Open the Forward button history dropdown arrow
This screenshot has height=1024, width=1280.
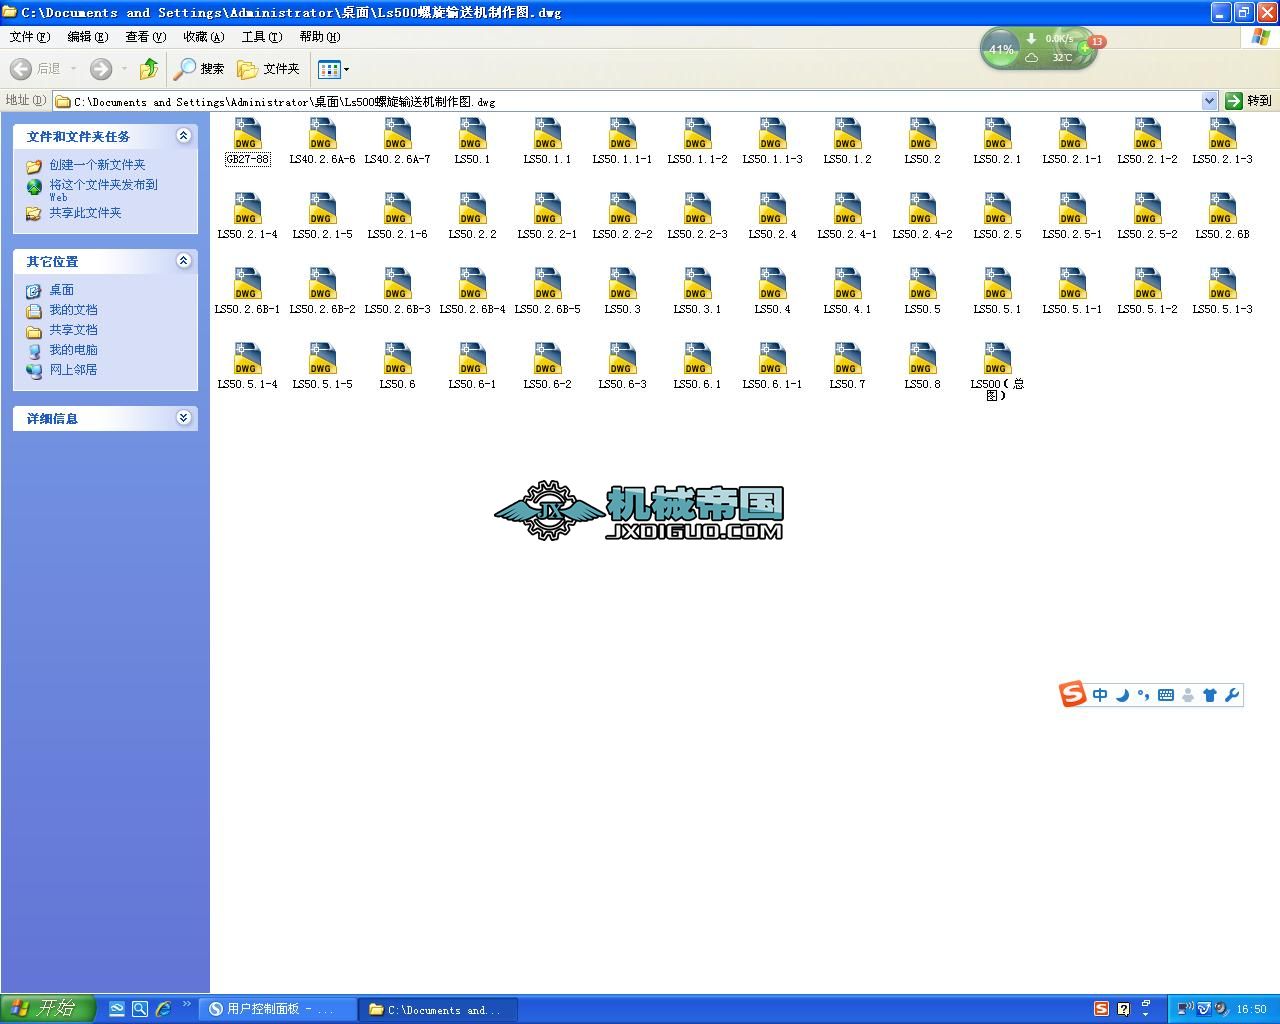click(x=124, y=69)
